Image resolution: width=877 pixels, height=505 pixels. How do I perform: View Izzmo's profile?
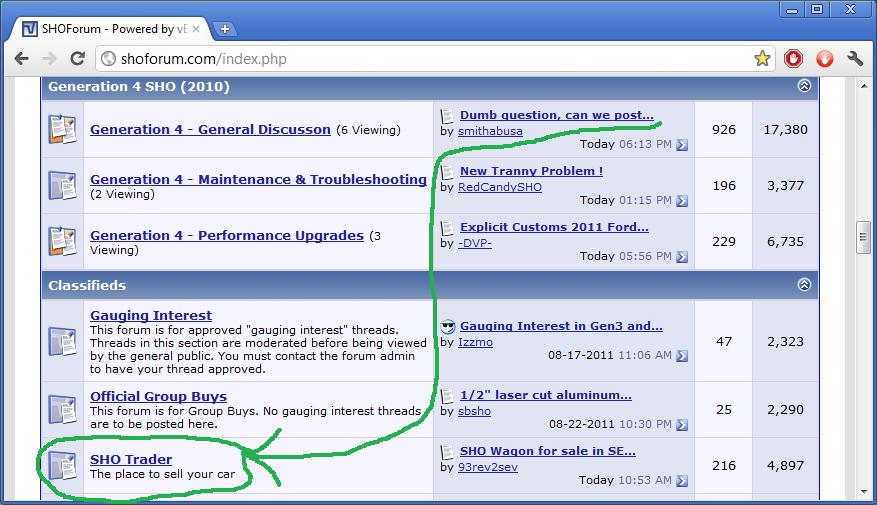[475, 342]
